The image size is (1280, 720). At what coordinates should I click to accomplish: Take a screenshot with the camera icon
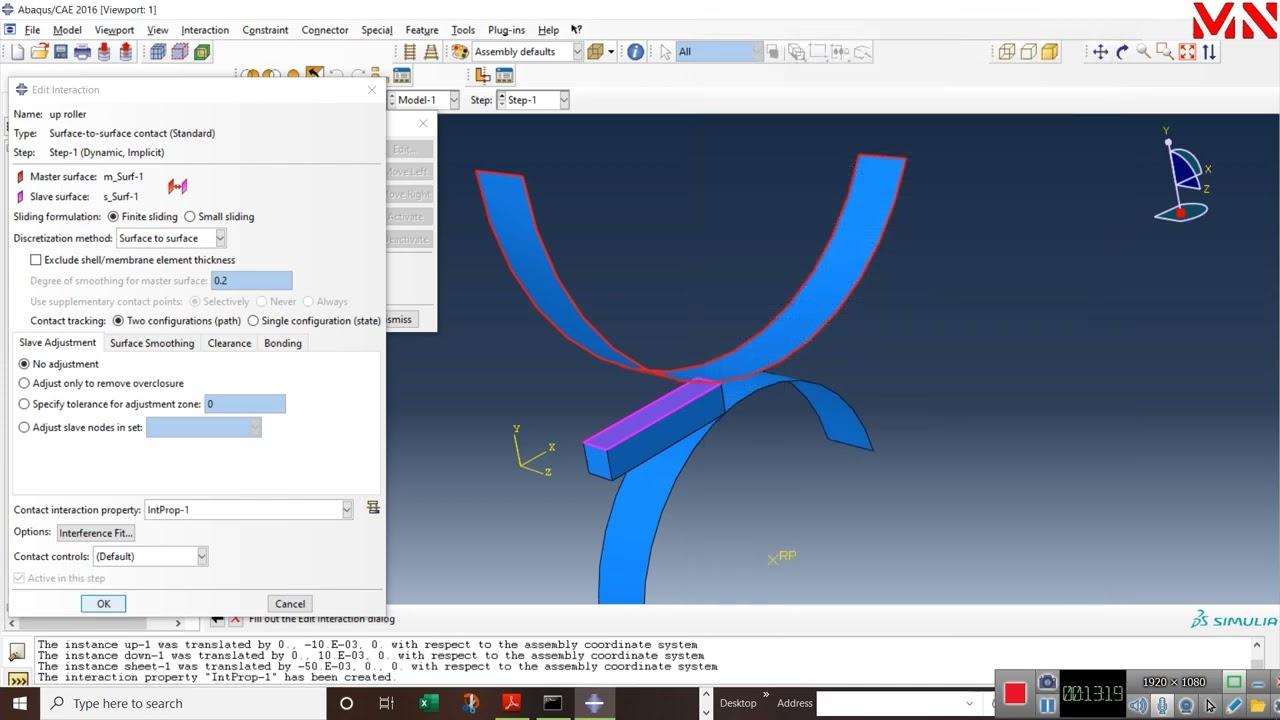pyautogui.click(x=1047, y=682)
